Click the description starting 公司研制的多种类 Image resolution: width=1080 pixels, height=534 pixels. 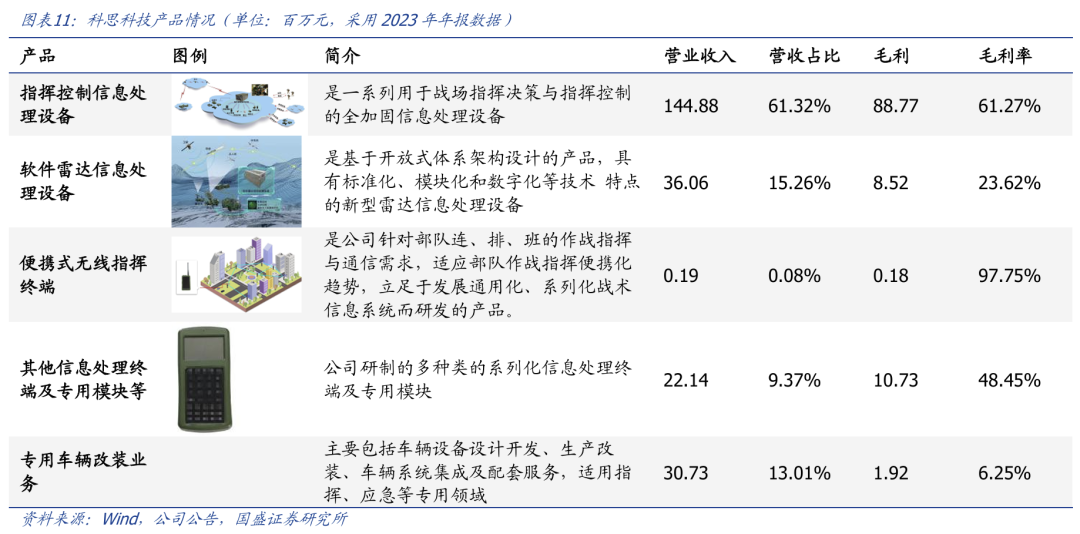click(x=477, y=380)
